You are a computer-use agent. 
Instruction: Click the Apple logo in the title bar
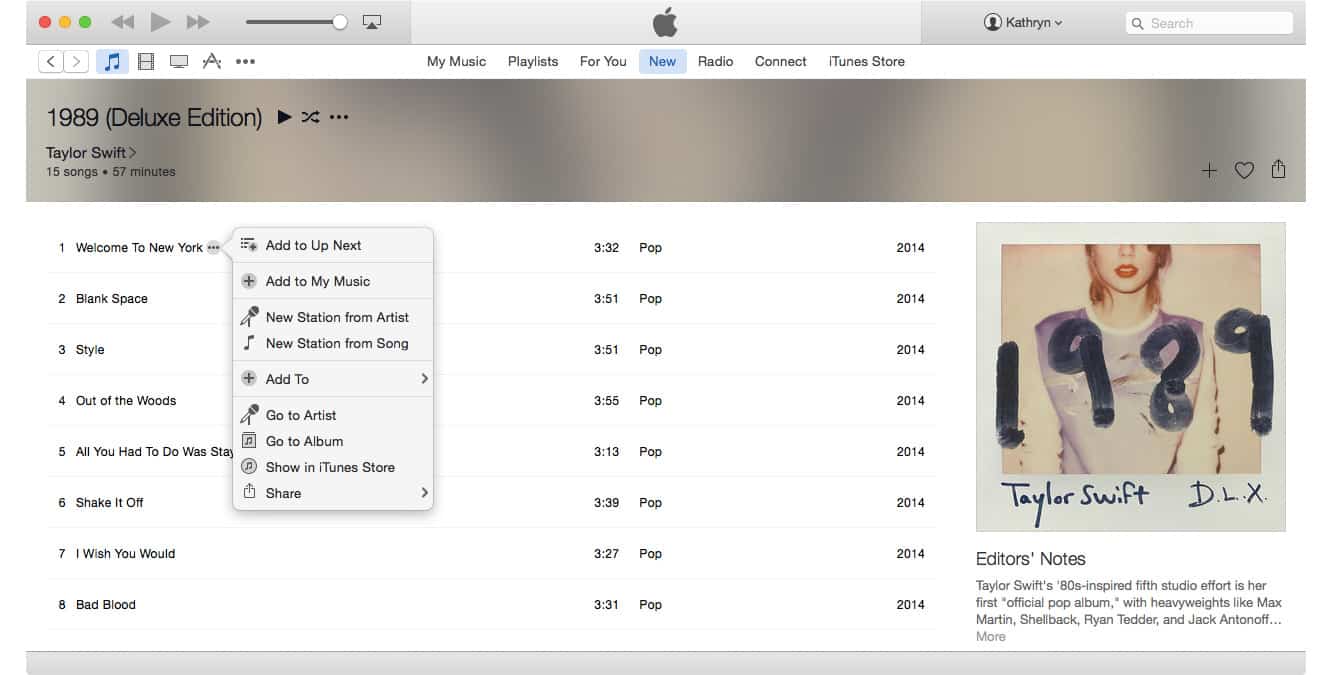click(665, 22)
